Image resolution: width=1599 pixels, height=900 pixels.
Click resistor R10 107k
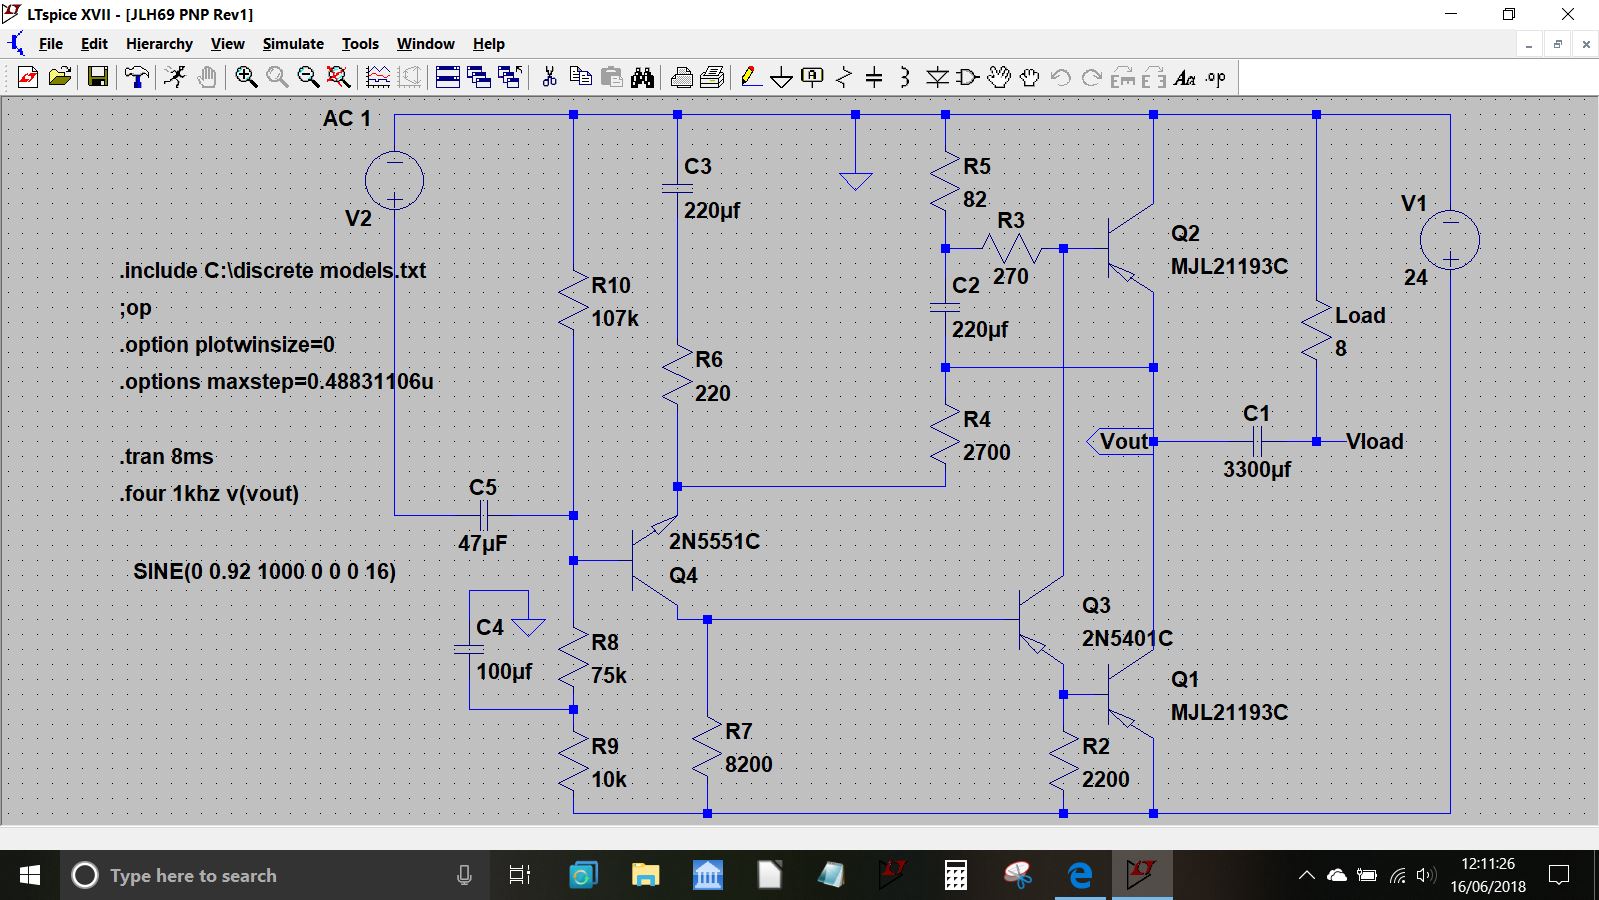click(573, 301)
